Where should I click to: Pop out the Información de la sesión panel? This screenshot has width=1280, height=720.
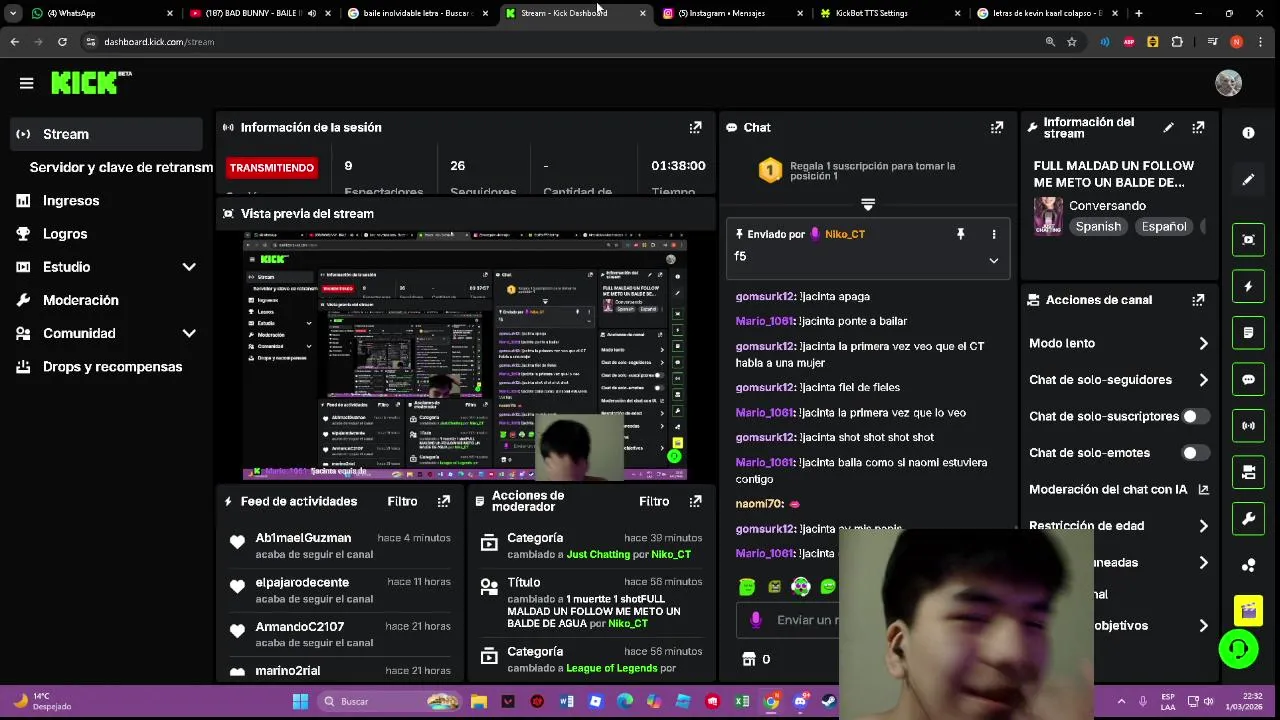pyautogui.click(x=695, y=127)
